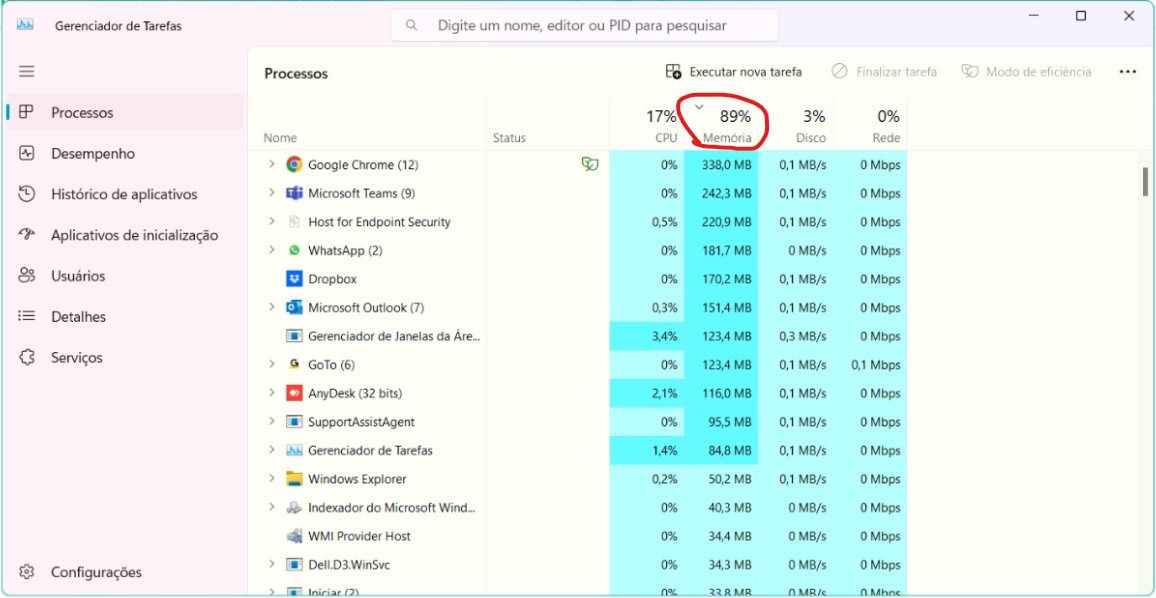
Task: Click the WhatsApp icon
Action: click(294, 251)
